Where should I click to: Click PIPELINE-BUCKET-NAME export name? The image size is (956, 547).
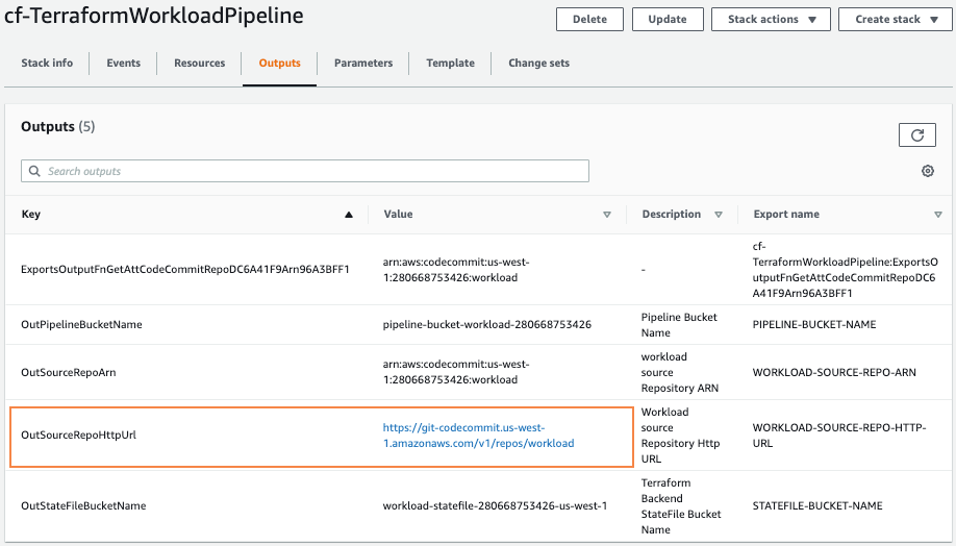tap(815, 324)
